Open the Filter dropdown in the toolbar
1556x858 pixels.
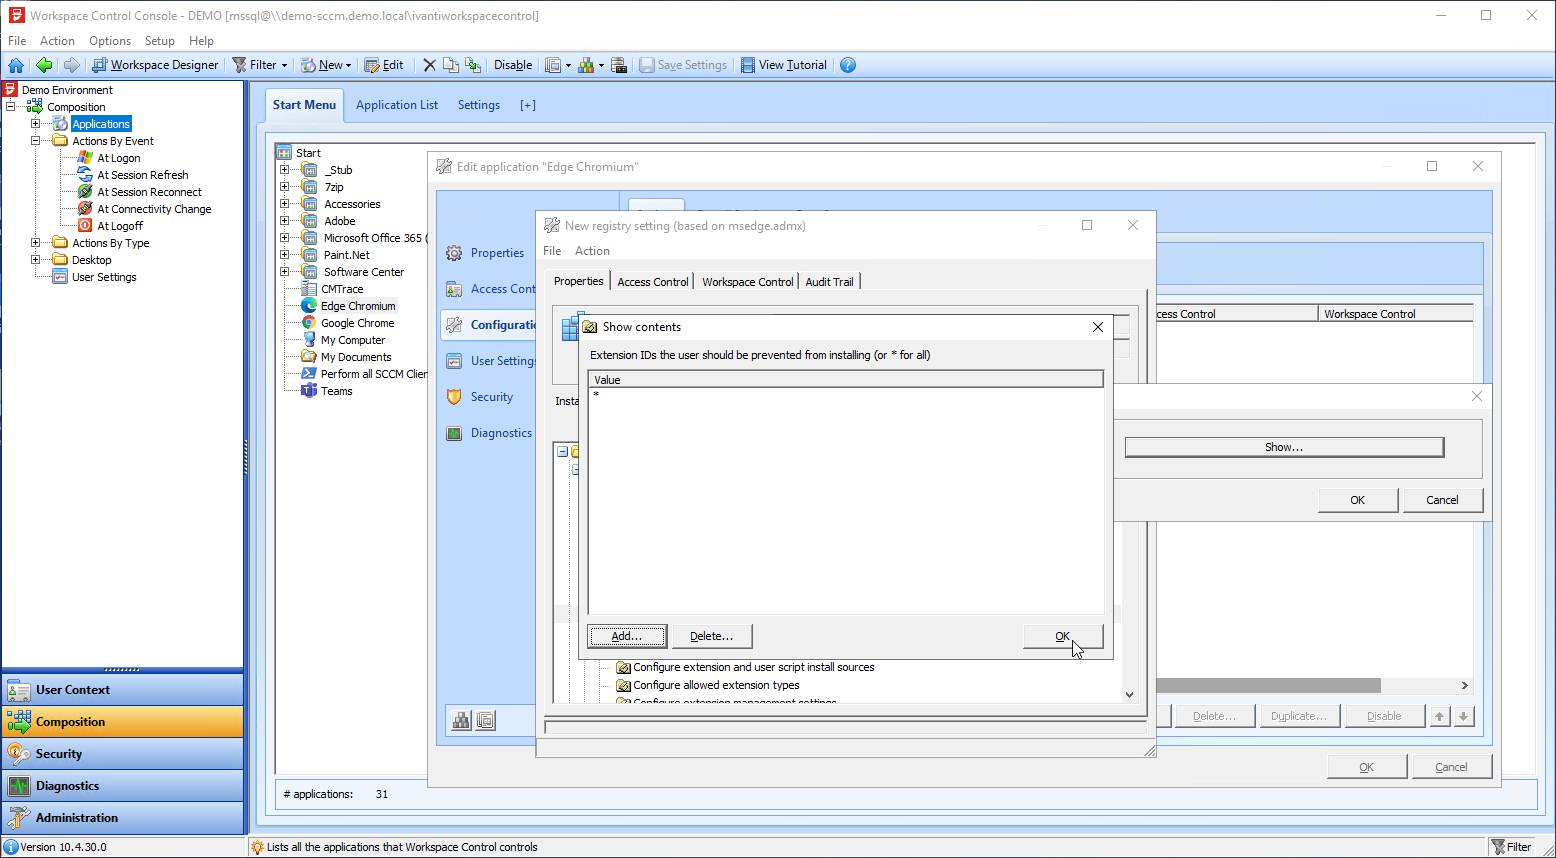pyautogui.click(x=261, y=65)
